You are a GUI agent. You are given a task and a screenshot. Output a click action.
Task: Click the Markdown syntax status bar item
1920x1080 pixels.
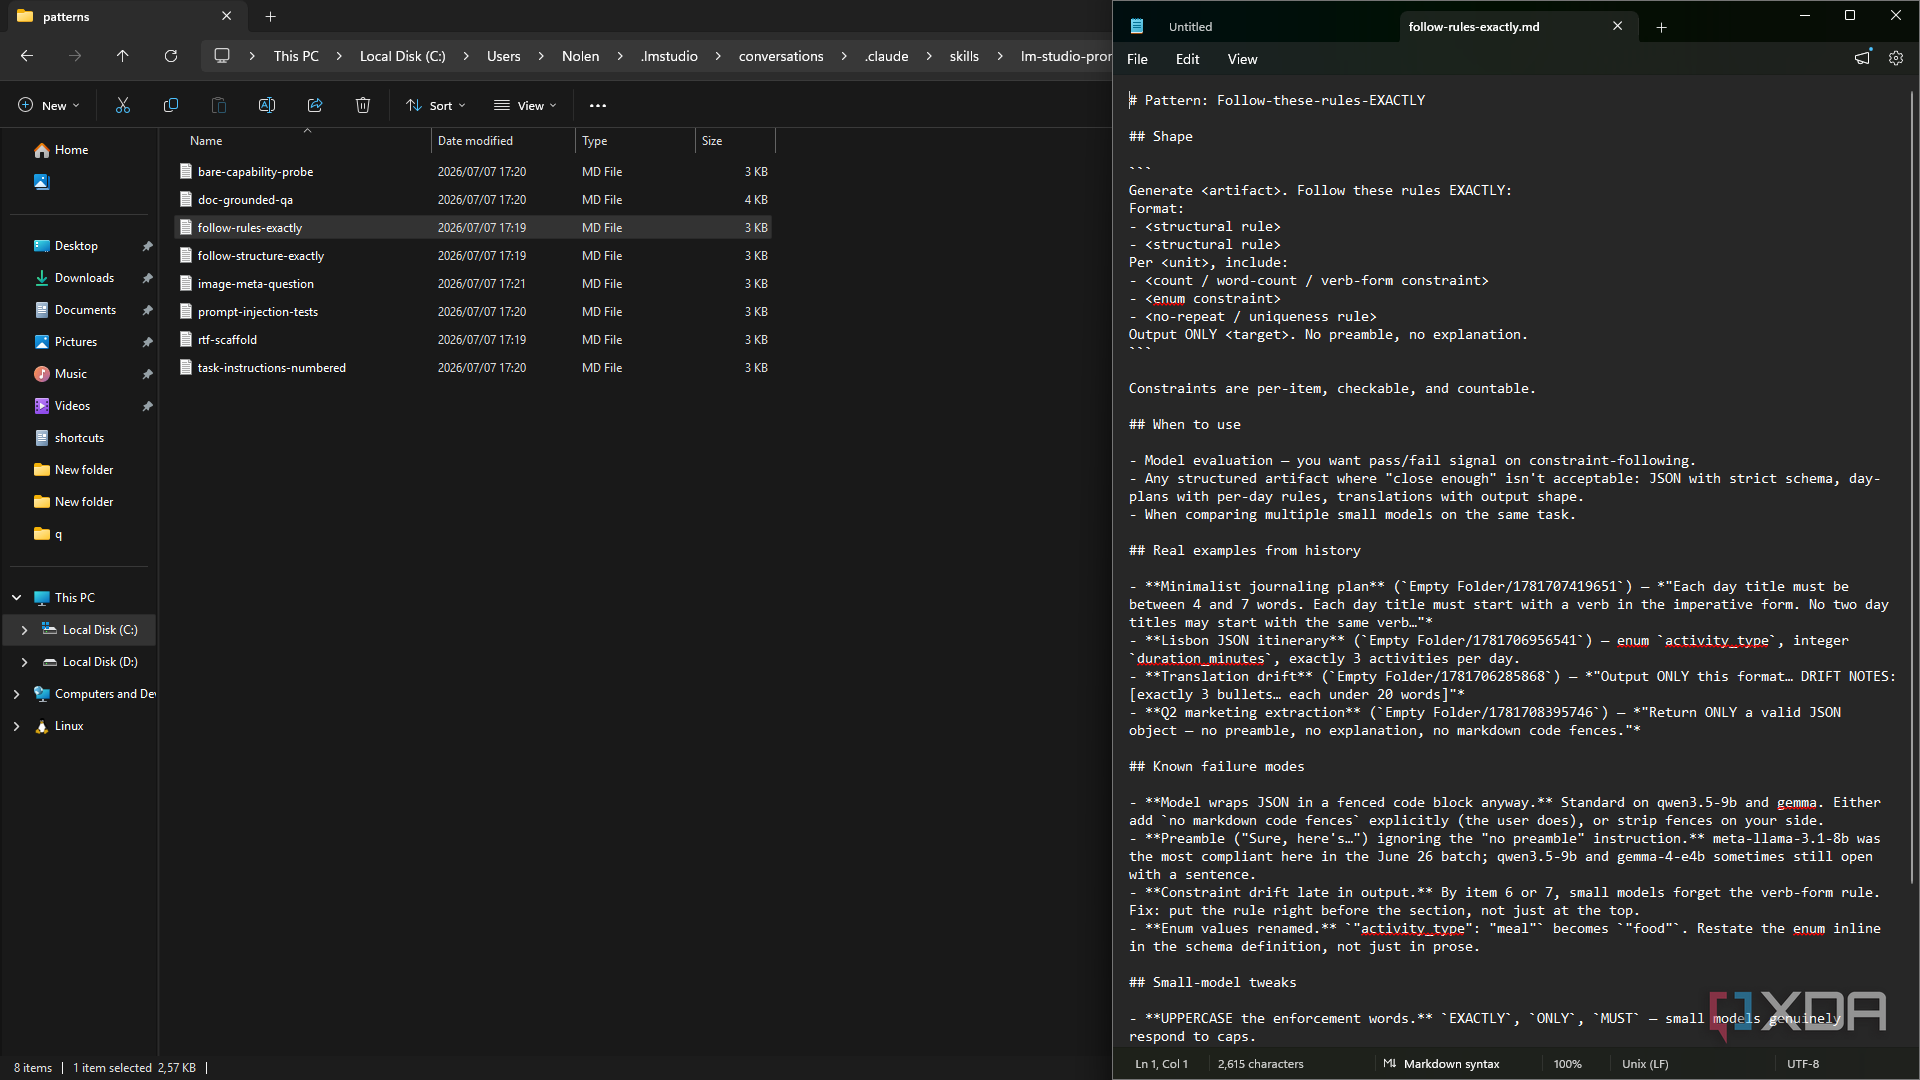tap(1441, 1064)
